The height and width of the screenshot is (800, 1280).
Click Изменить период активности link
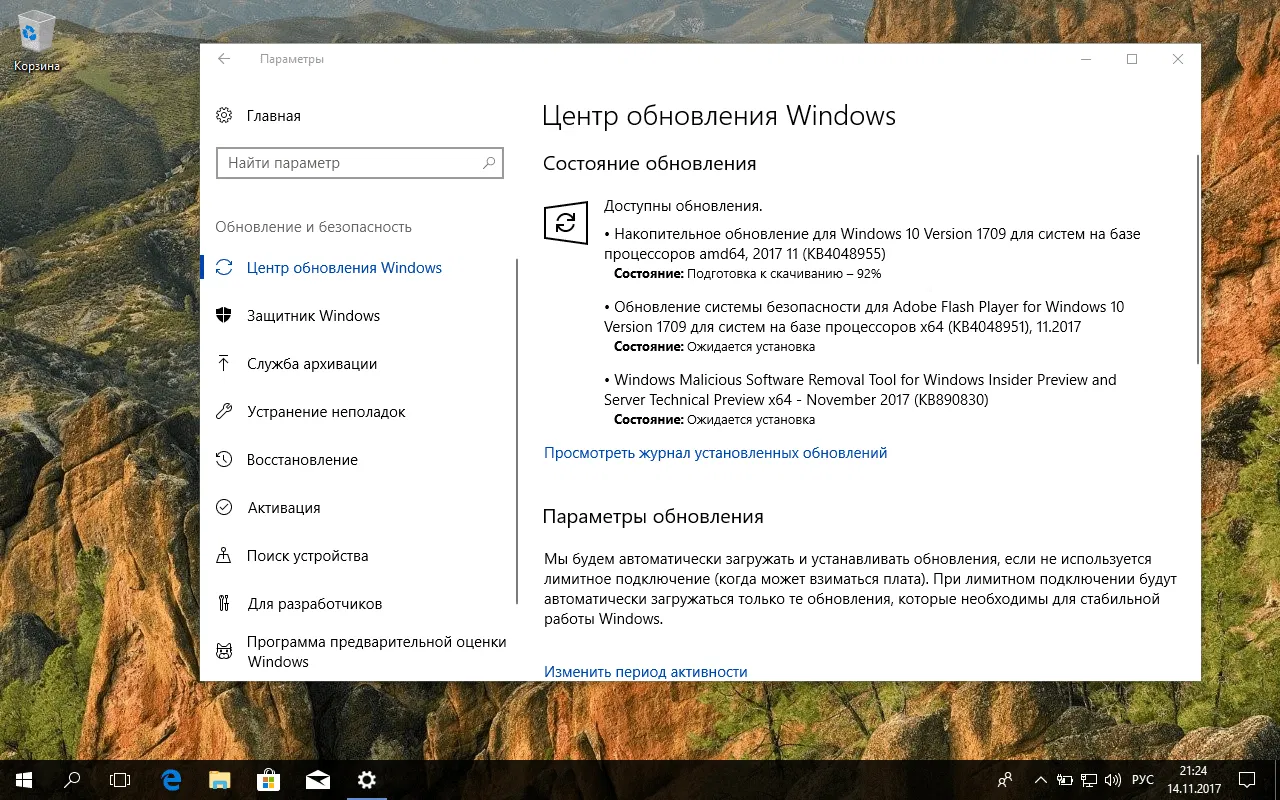pos(645,671)
